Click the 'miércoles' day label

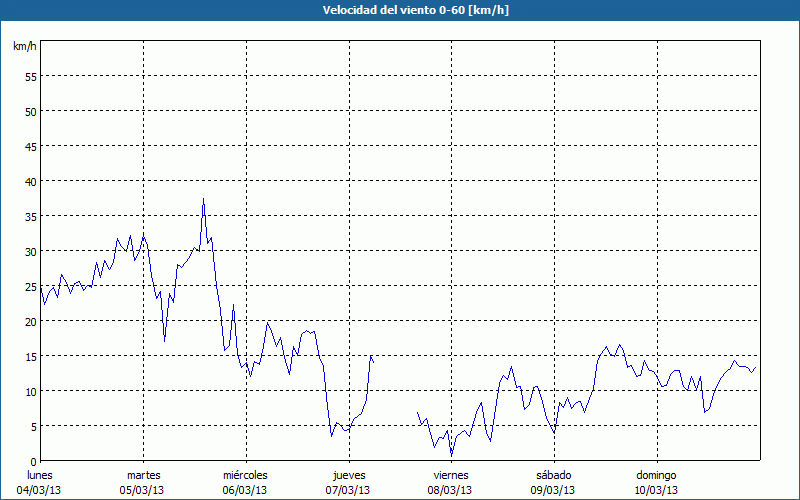coord(245,475)
